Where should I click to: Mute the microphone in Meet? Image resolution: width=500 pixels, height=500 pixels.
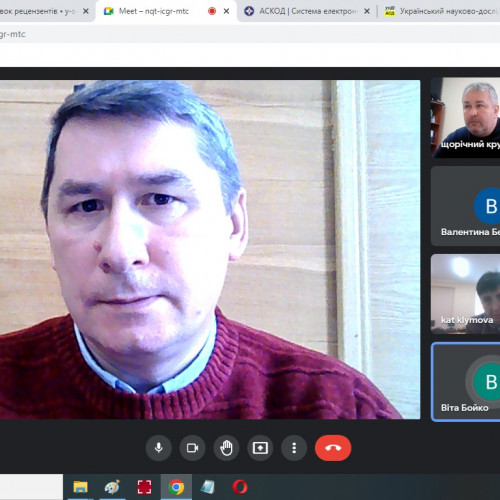[159, 448]
